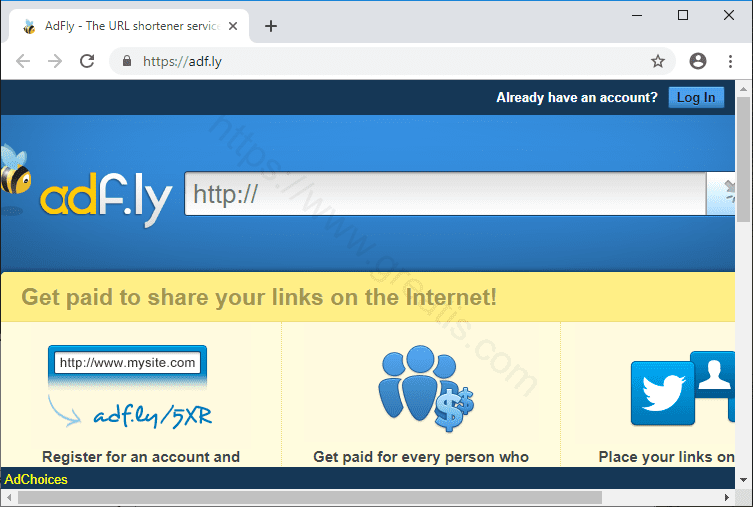Click the people with dollar signs icon

426,388
